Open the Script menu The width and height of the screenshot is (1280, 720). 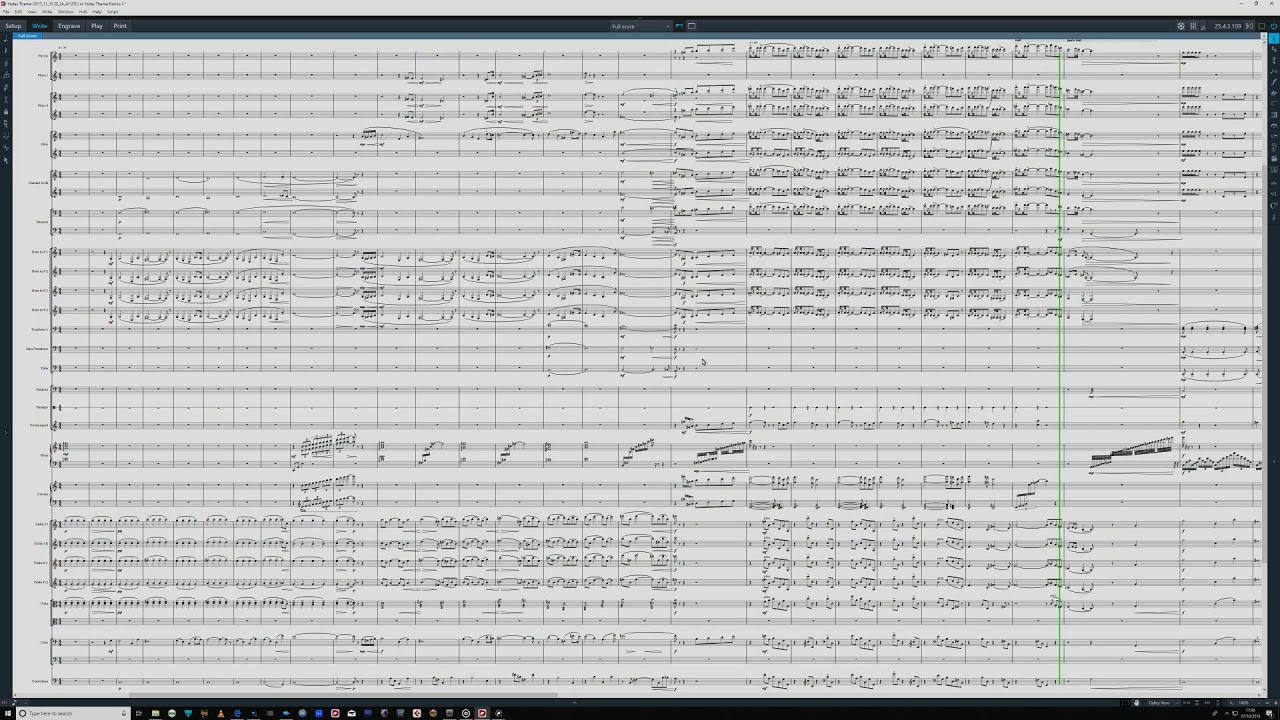point(112,12)
